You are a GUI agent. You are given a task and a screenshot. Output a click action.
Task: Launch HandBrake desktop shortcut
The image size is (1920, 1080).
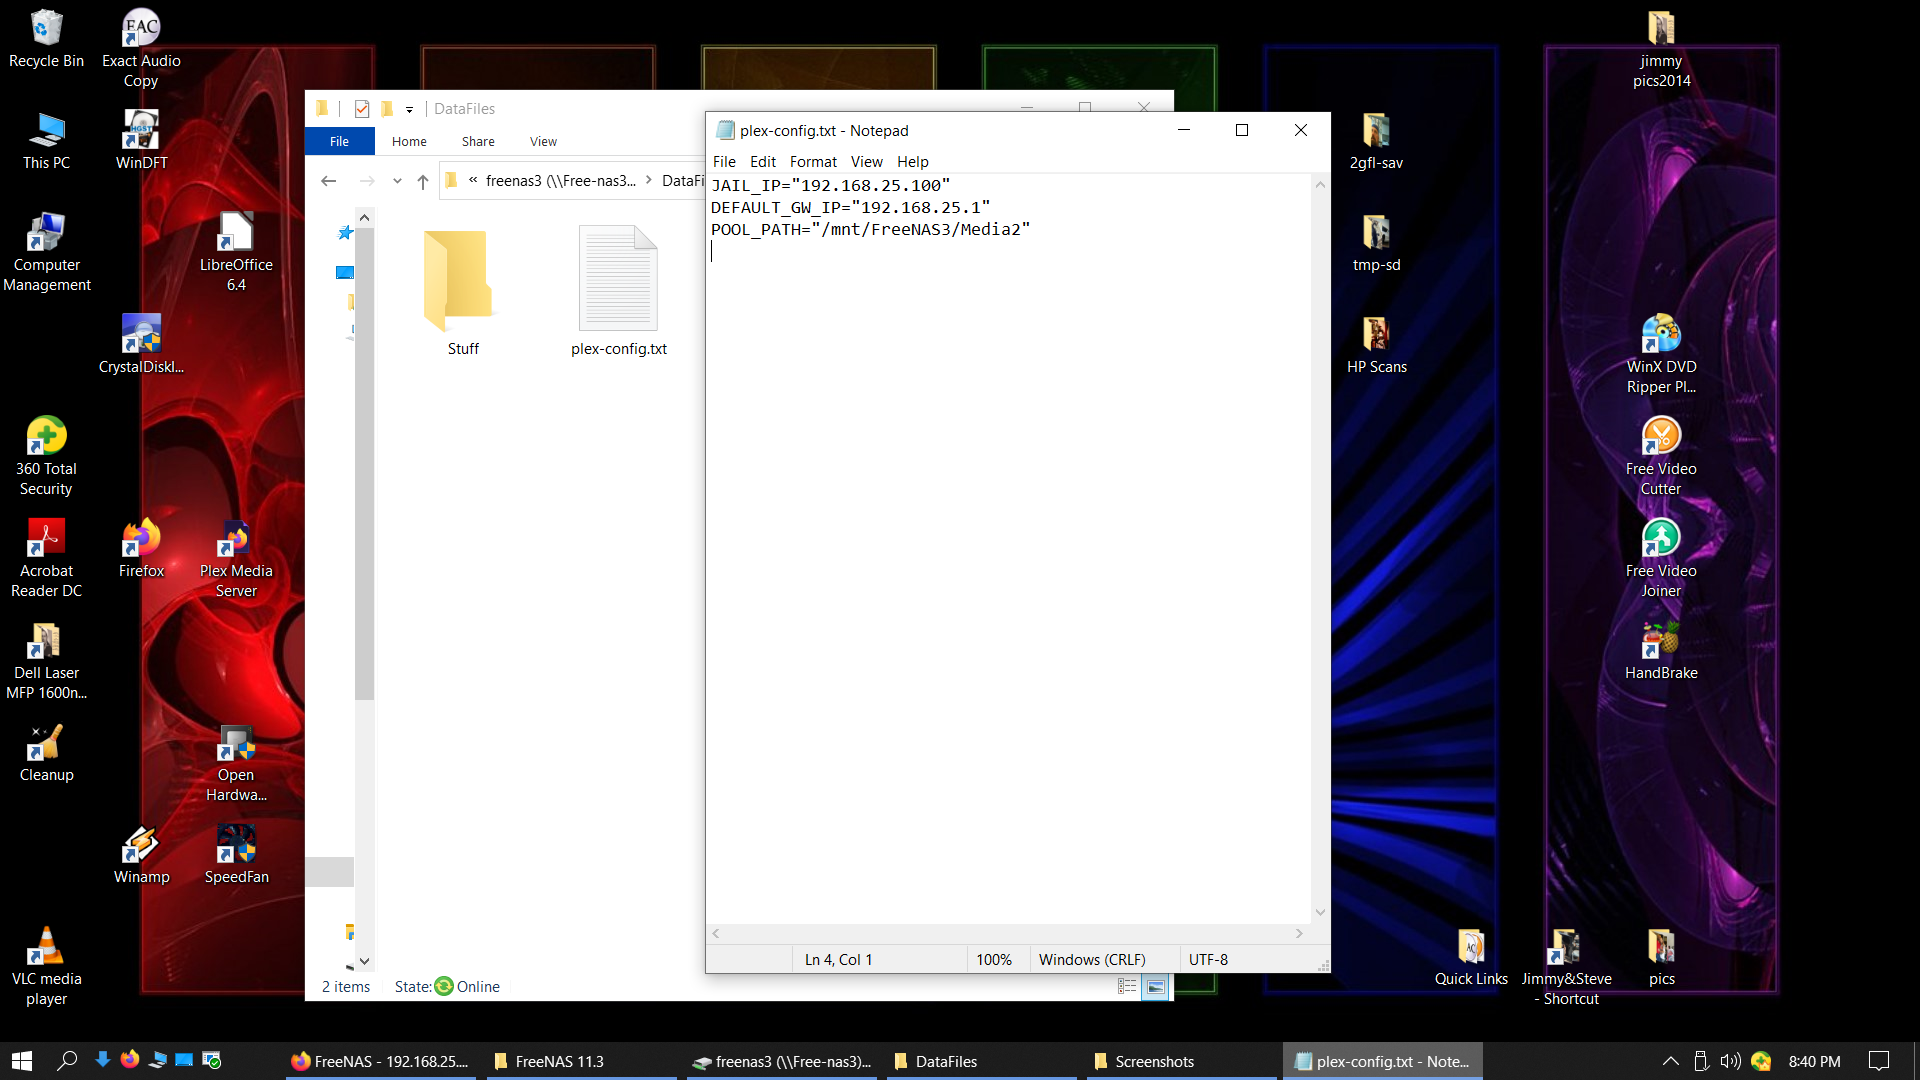pos(1661,651)
